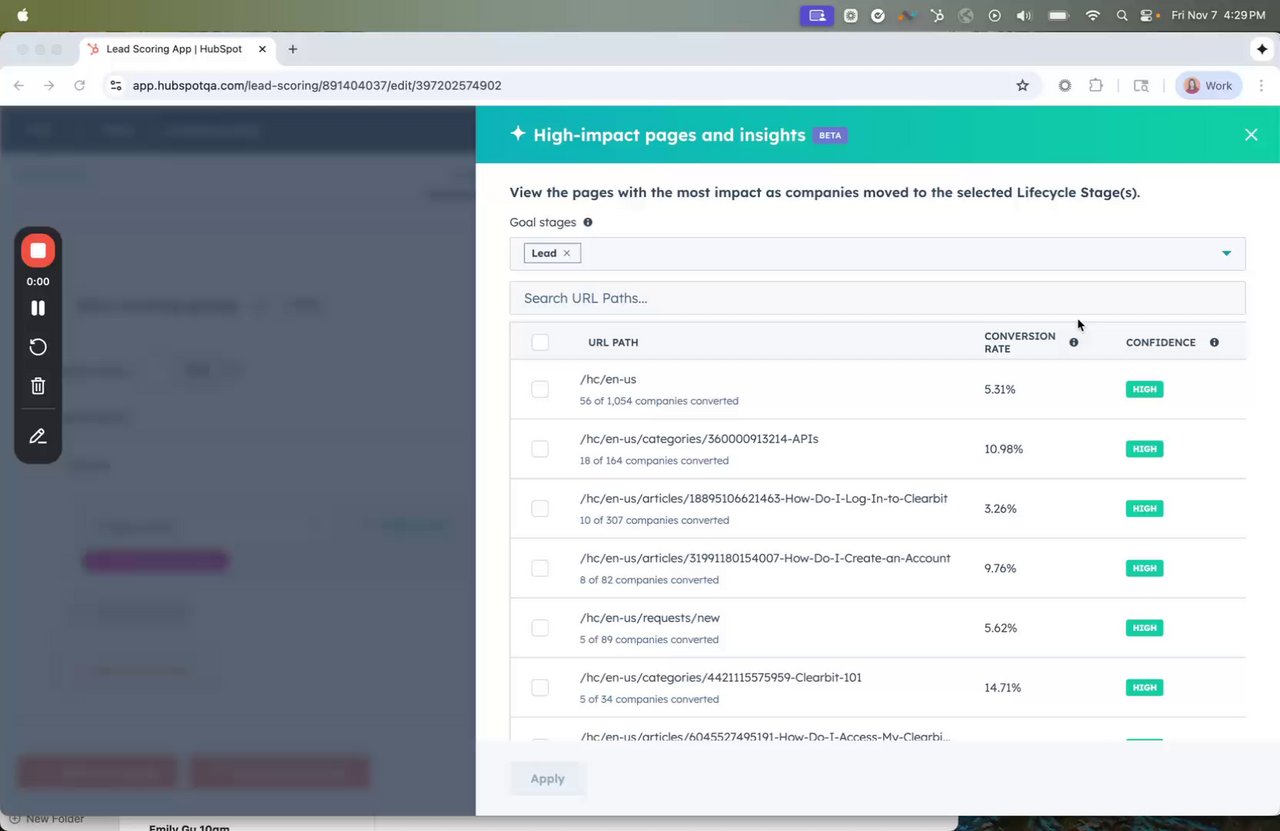Click the Confidence column info icon
The width and height of the screenshot is (1280, 831).
point(1214,342)
